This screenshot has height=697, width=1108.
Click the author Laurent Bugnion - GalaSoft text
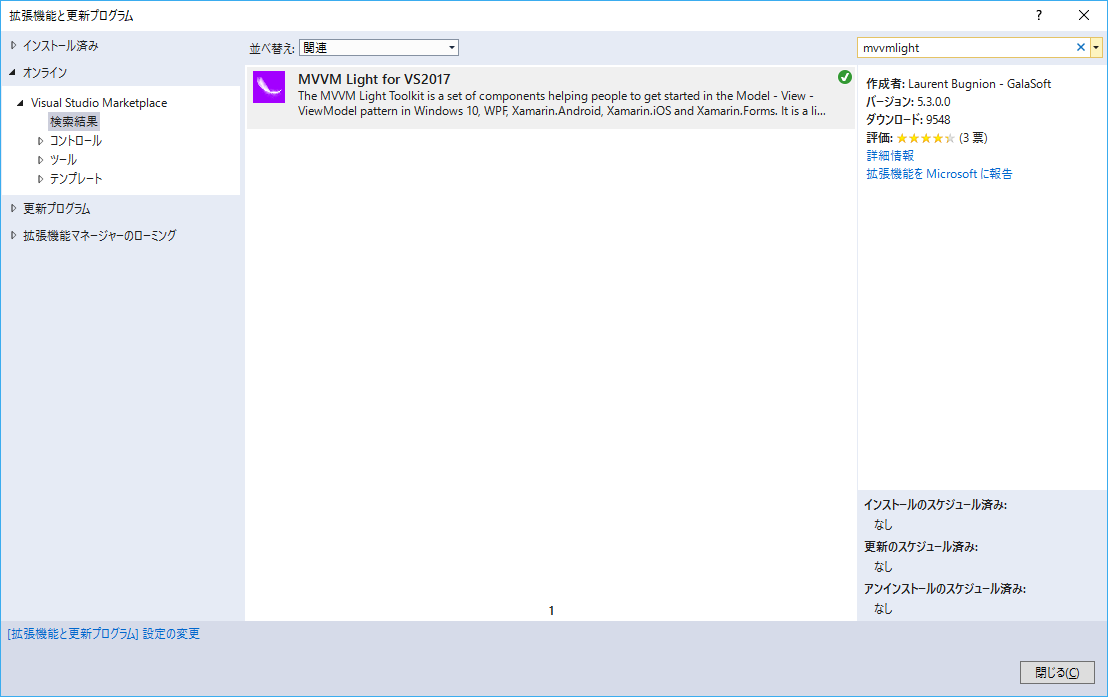[979, 83]
